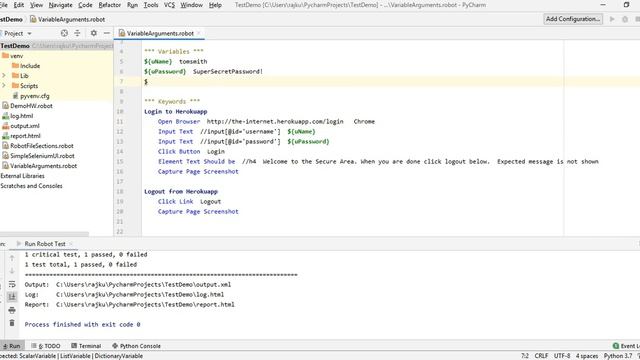The image size is (640, 360).
Task: Select pyvenv.cfg file
Action: click(x=31, y=96)
